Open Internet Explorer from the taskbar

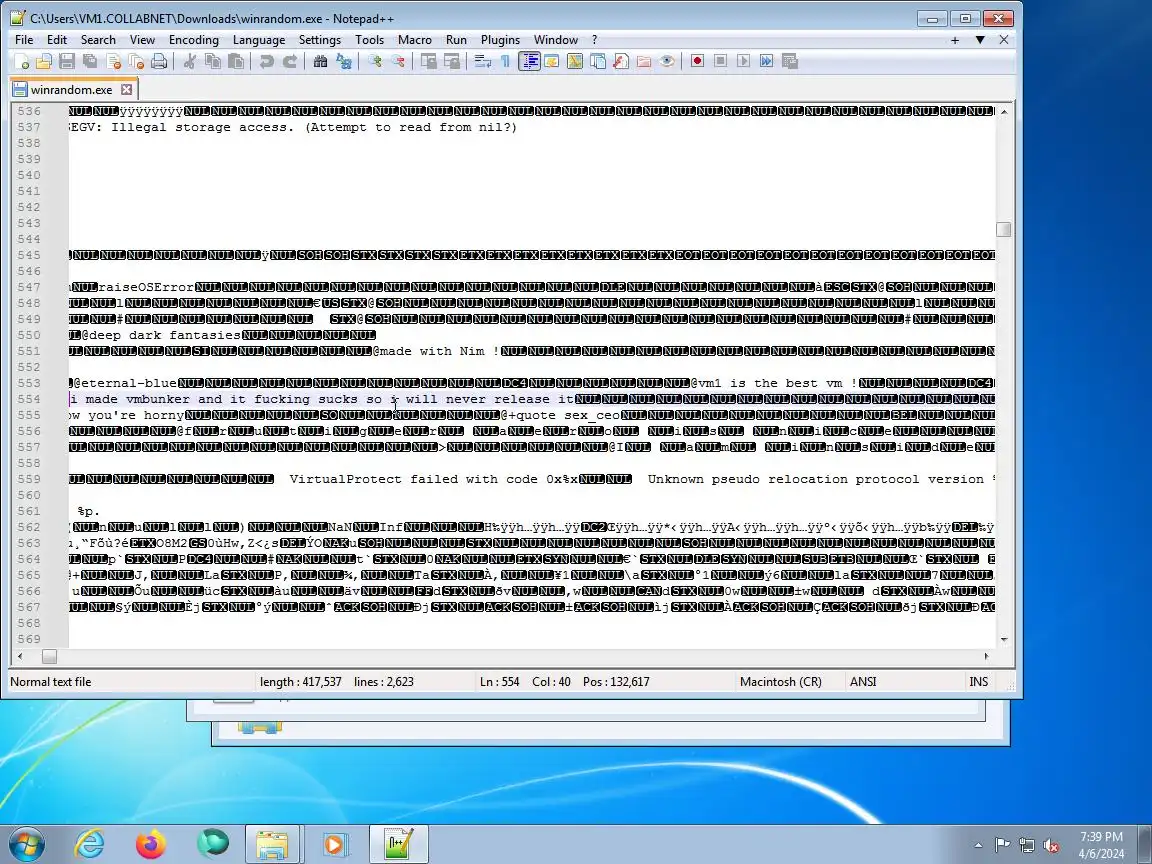pos(90,844)
